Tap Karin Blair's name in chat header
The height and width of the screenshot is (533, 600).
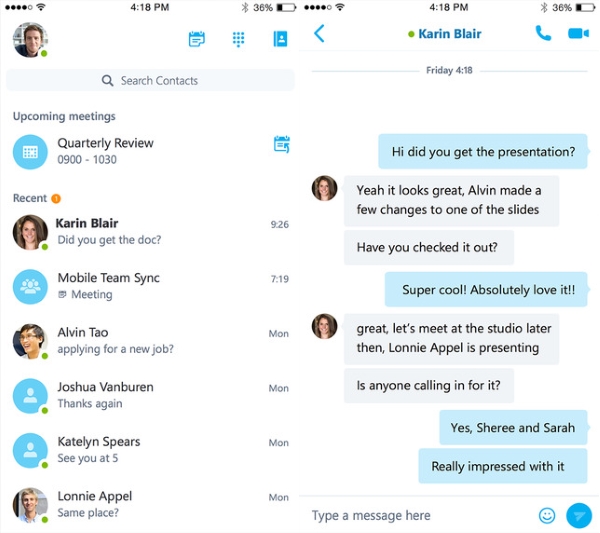(450, 34)
